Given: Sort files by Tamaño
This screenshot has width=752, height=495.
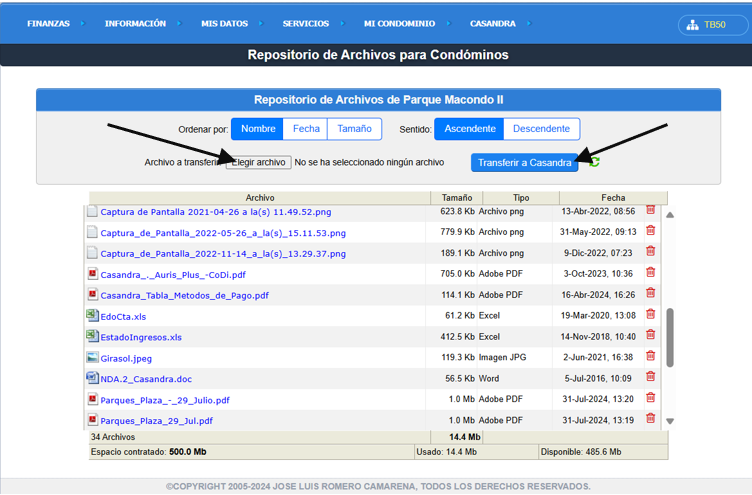Looking at the screenshot, I should pyautogui.click(x=354, y=129).
